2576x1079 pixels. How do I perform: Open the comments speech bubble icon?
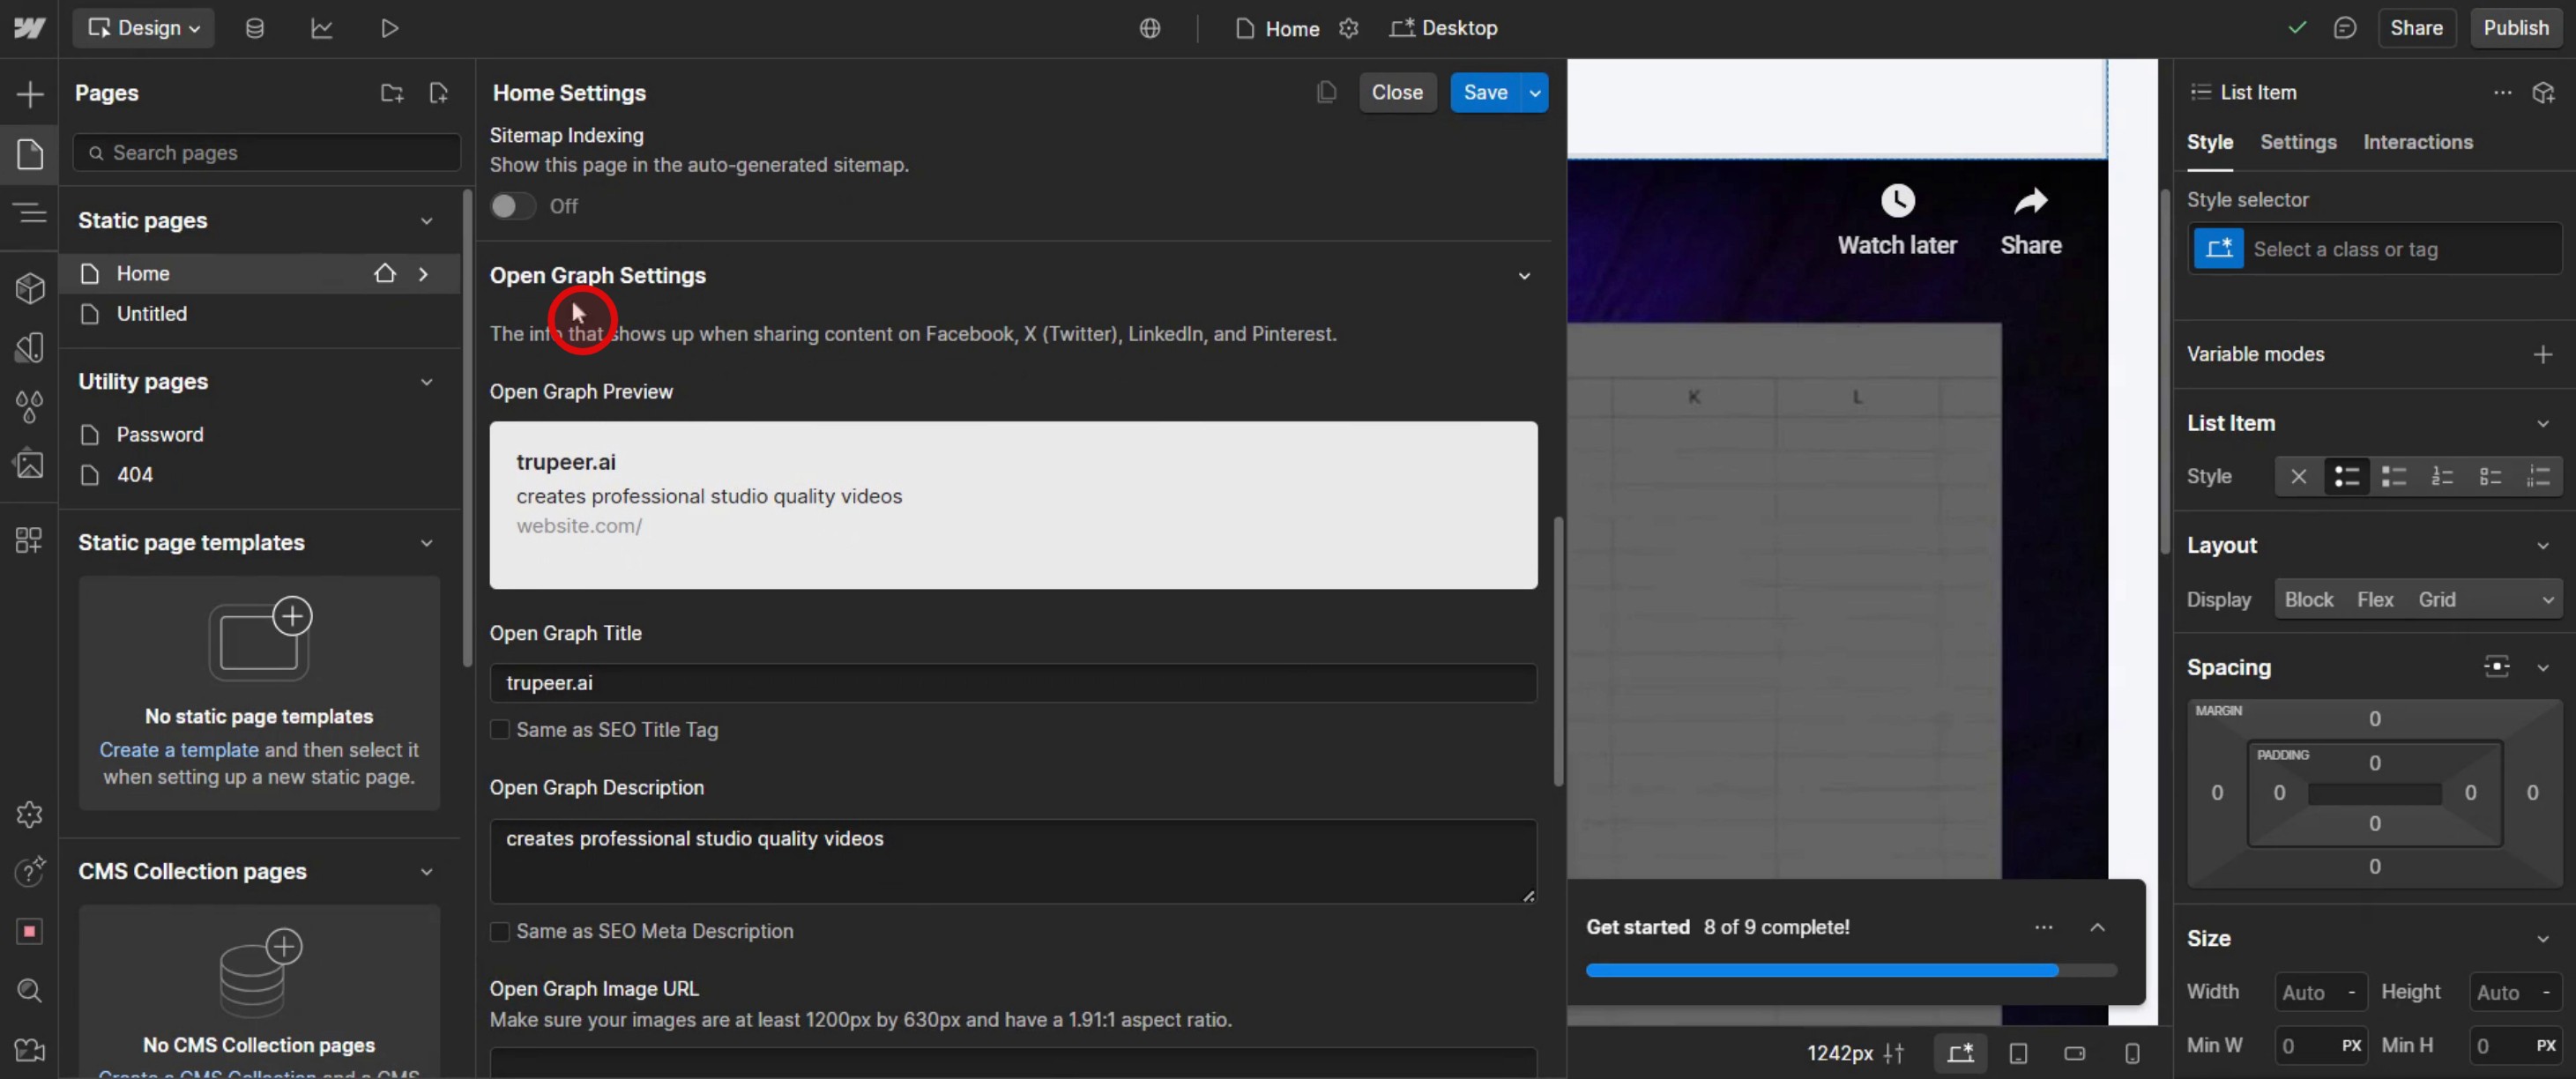2344,28
